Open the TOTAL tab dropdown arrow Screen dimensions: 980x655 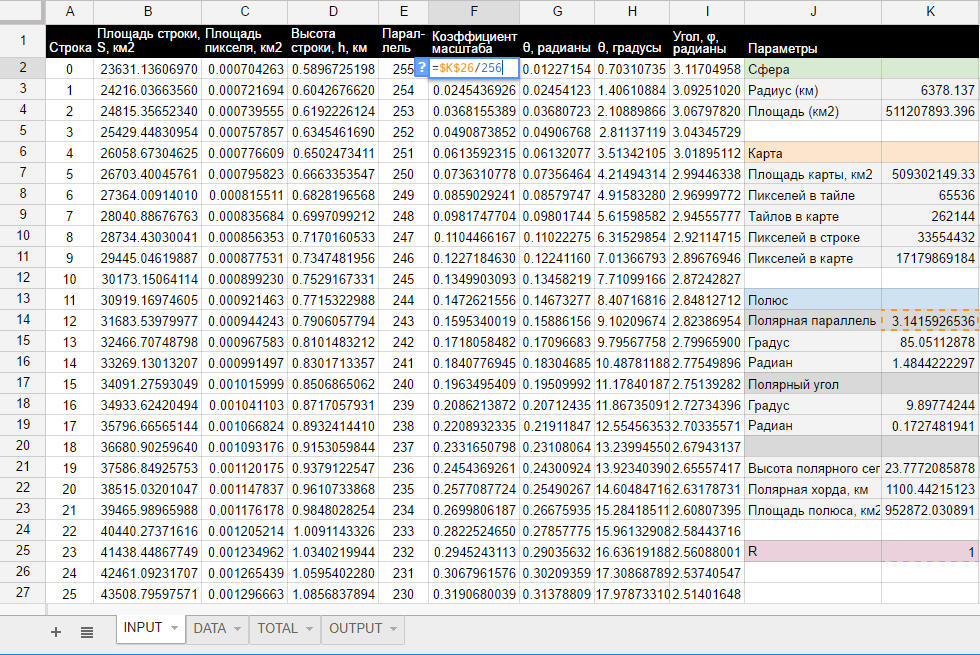309,629
